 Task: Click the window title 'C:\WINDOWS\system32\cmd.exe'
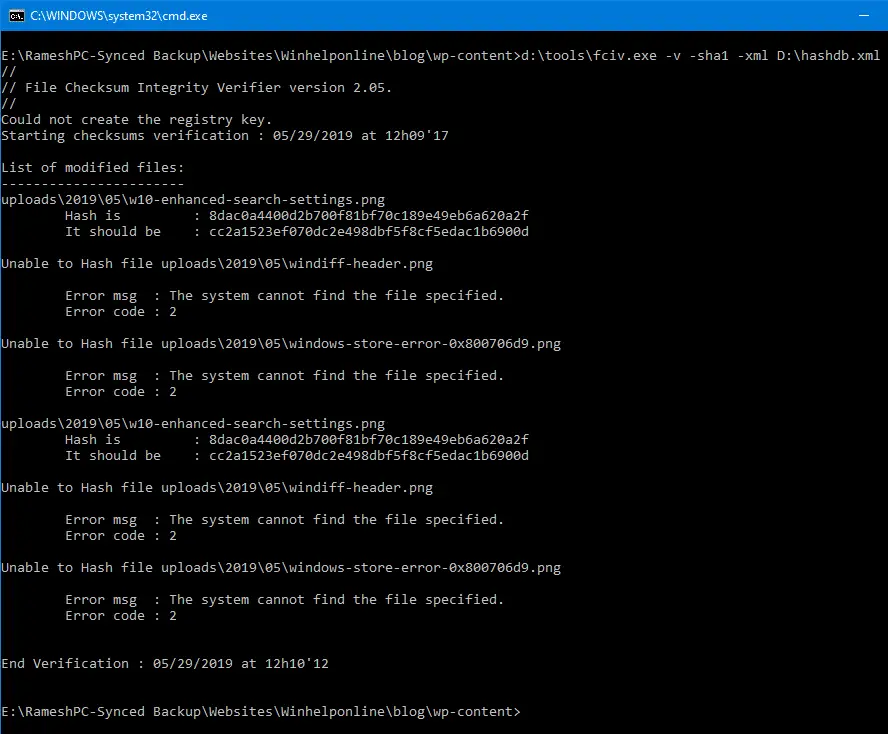(x=119, y=16)
